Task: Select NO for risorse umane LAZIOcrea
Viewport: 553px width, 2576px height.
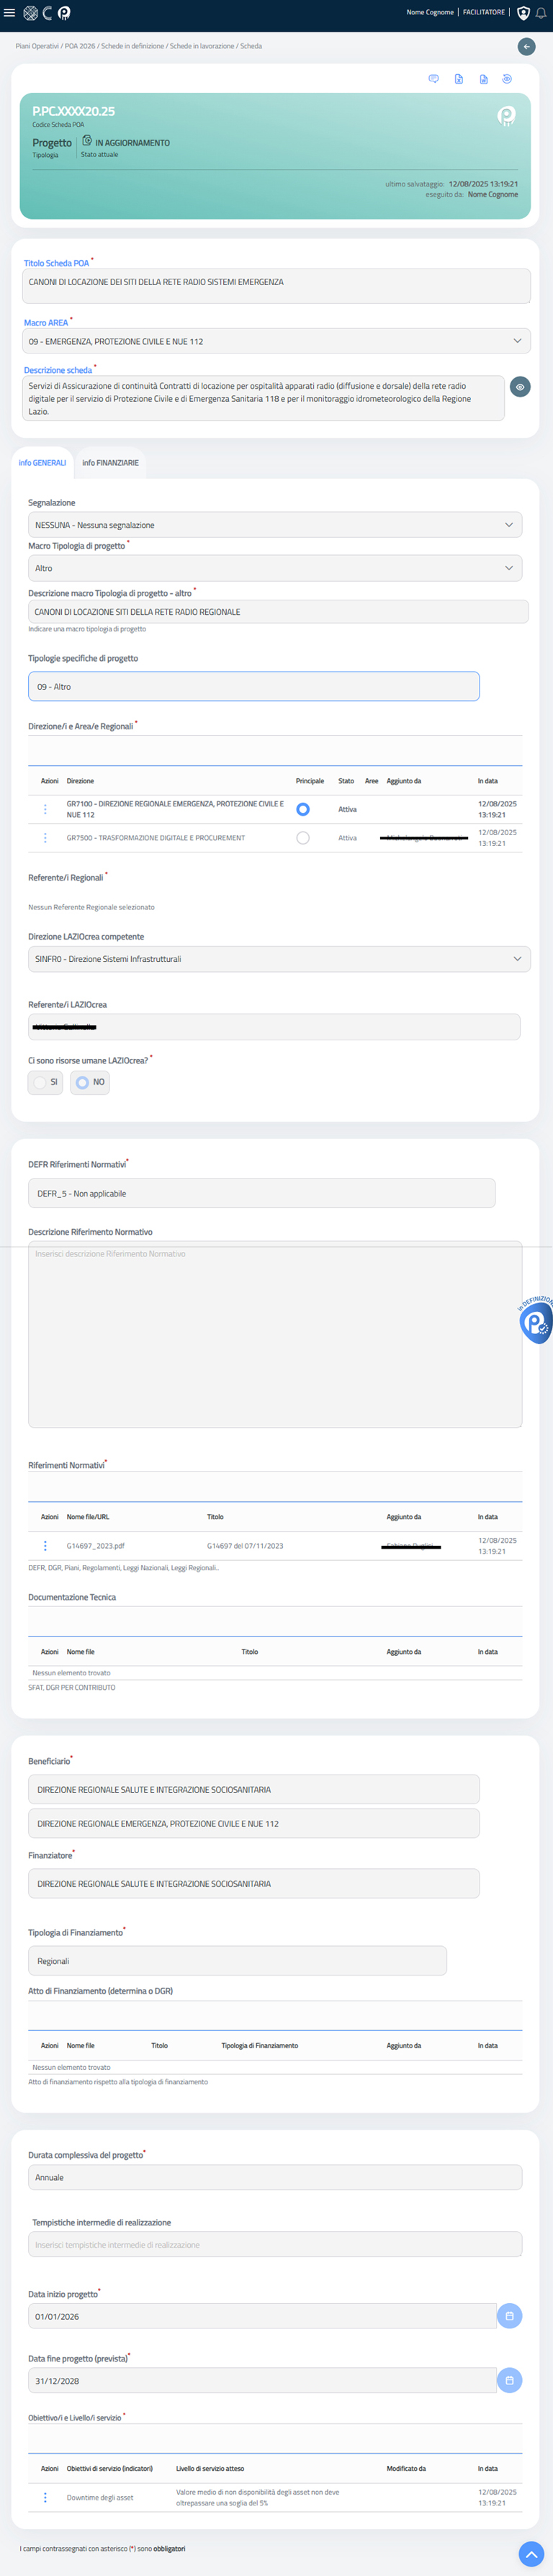Action: point(90,1082)
